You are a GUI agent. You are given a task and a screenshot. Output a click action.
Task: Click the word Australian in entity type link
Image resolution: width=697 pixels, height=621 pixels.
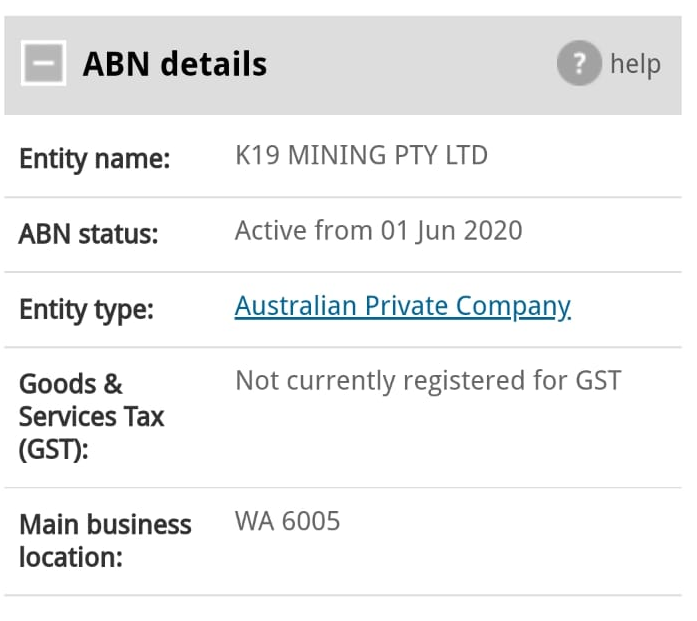pos(296,306)
